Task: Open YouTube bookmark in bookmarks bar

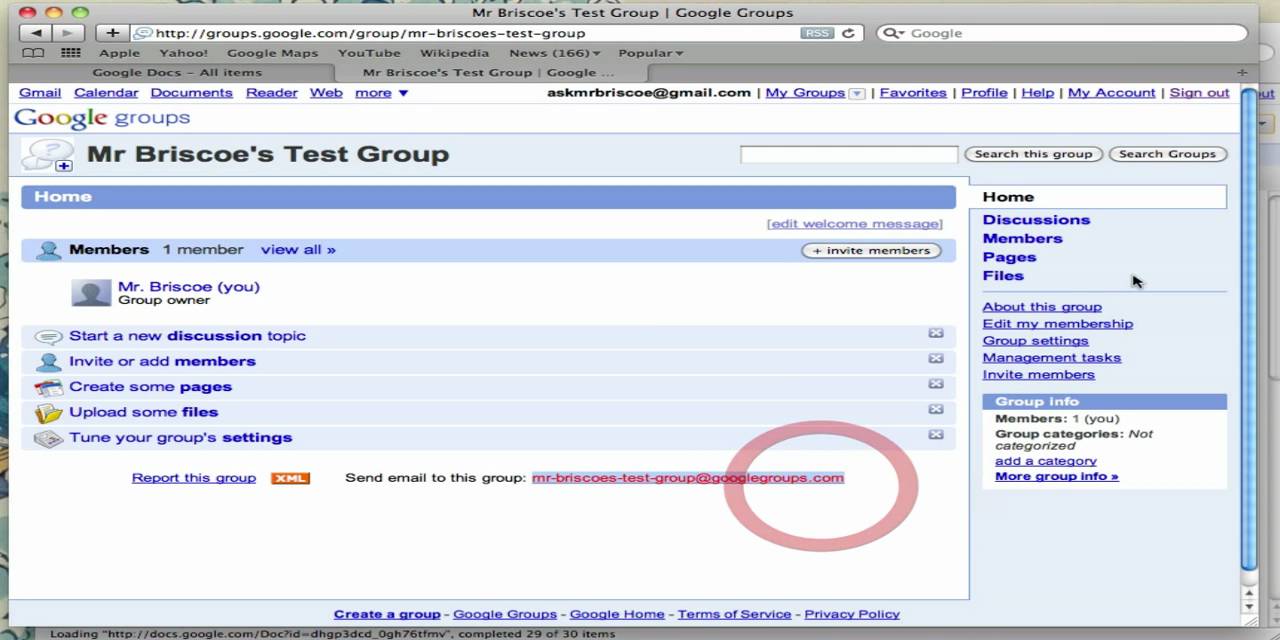Action: tap(369, 53)
